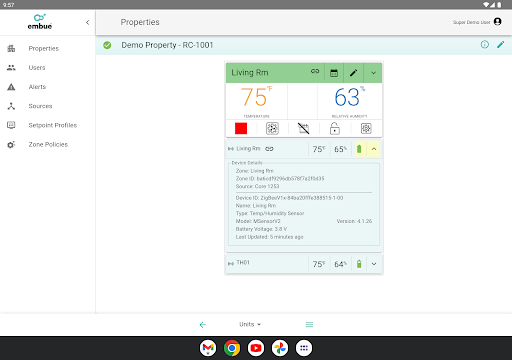Click the 'Source: Core 1253' line

pyautogui.click(x=257, y=186)
